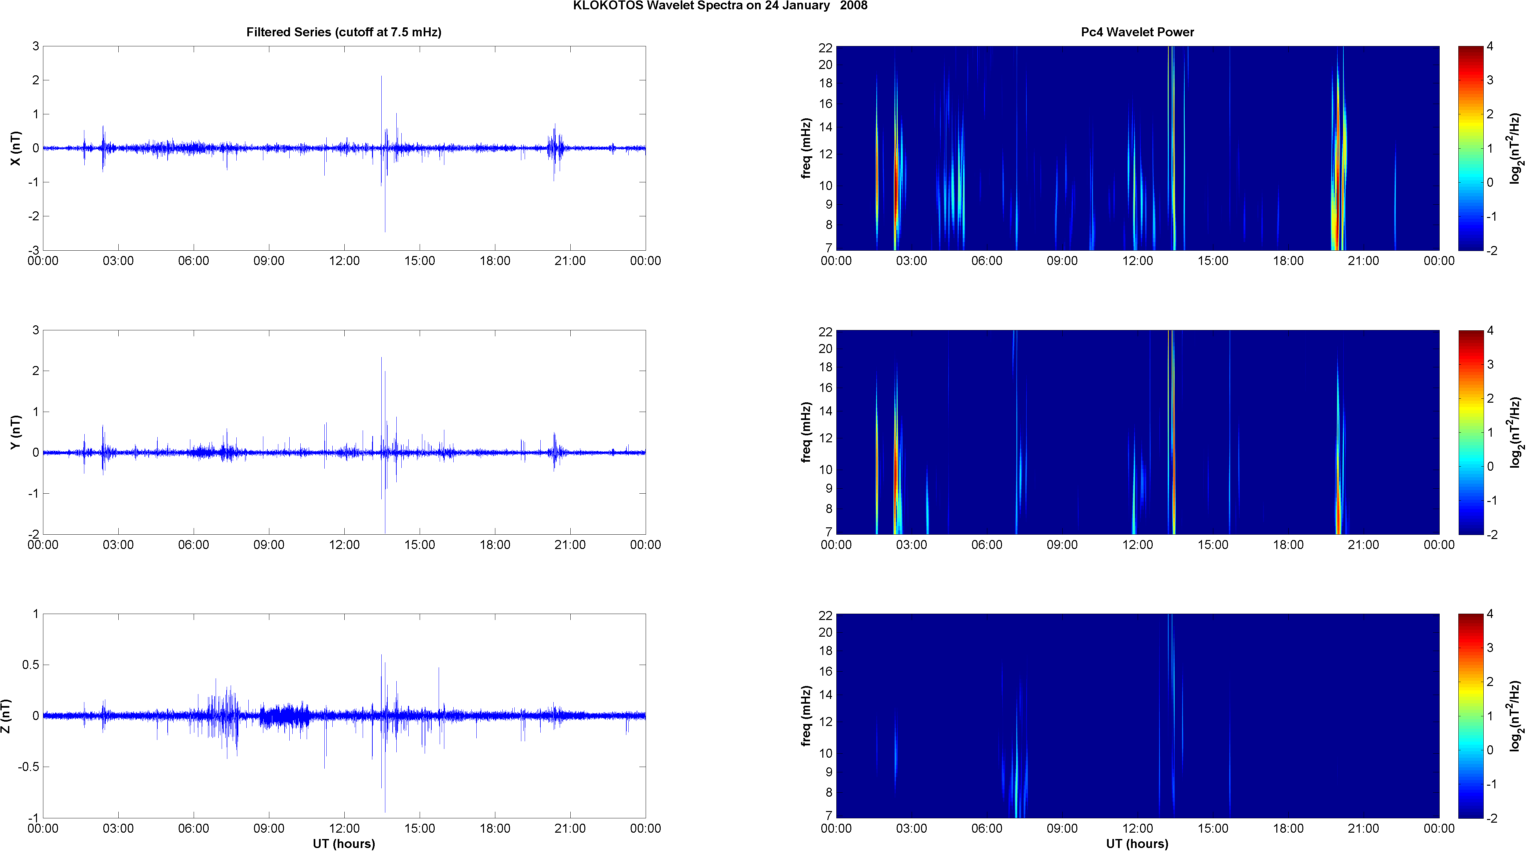
Task: Click UT (hours) label under Z series plot
Action: point(343,844)
